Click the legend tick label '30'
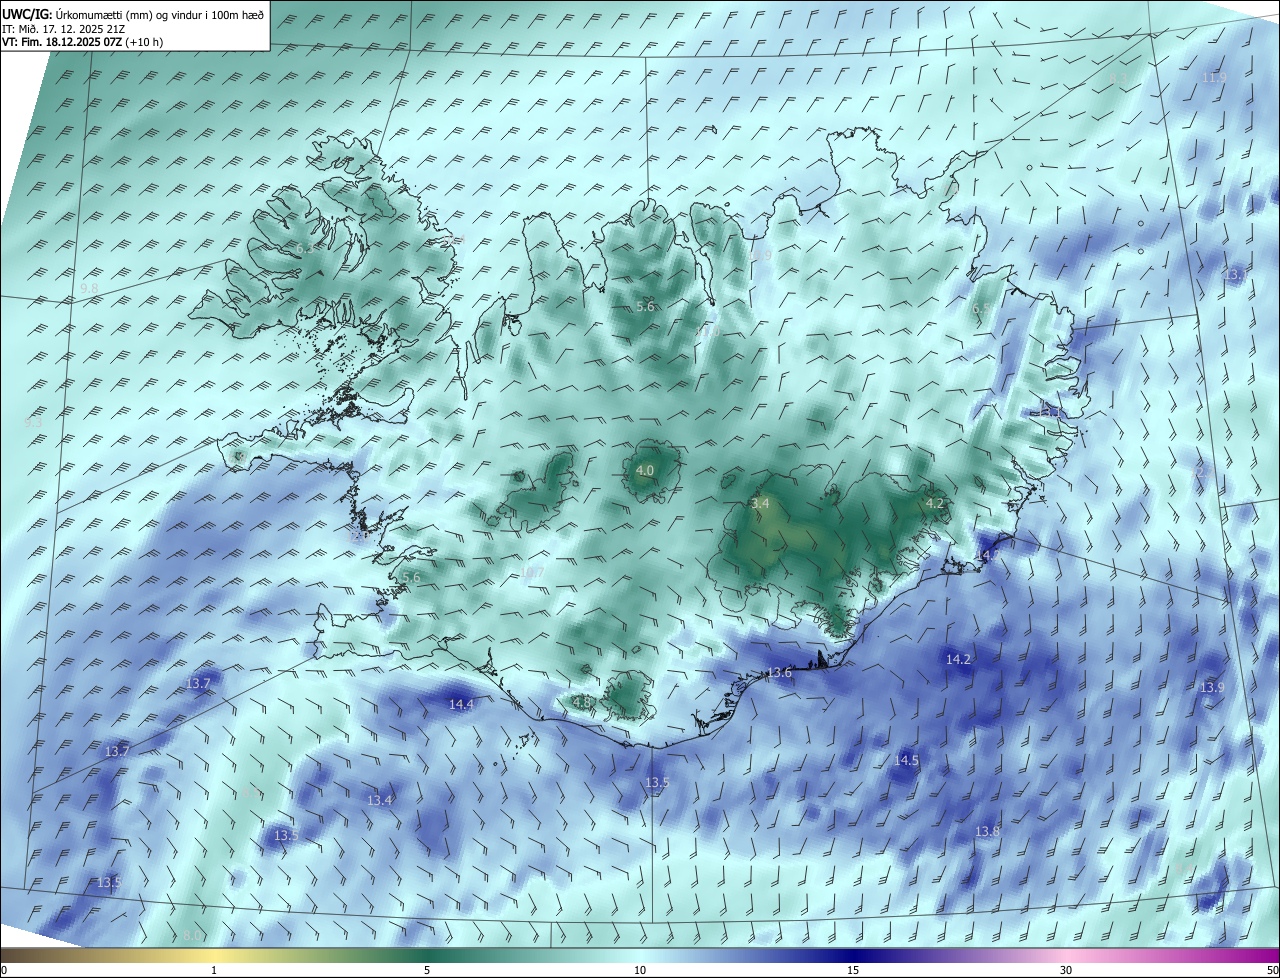The width and height of the screenshot is (1280, 978). 1066,970
